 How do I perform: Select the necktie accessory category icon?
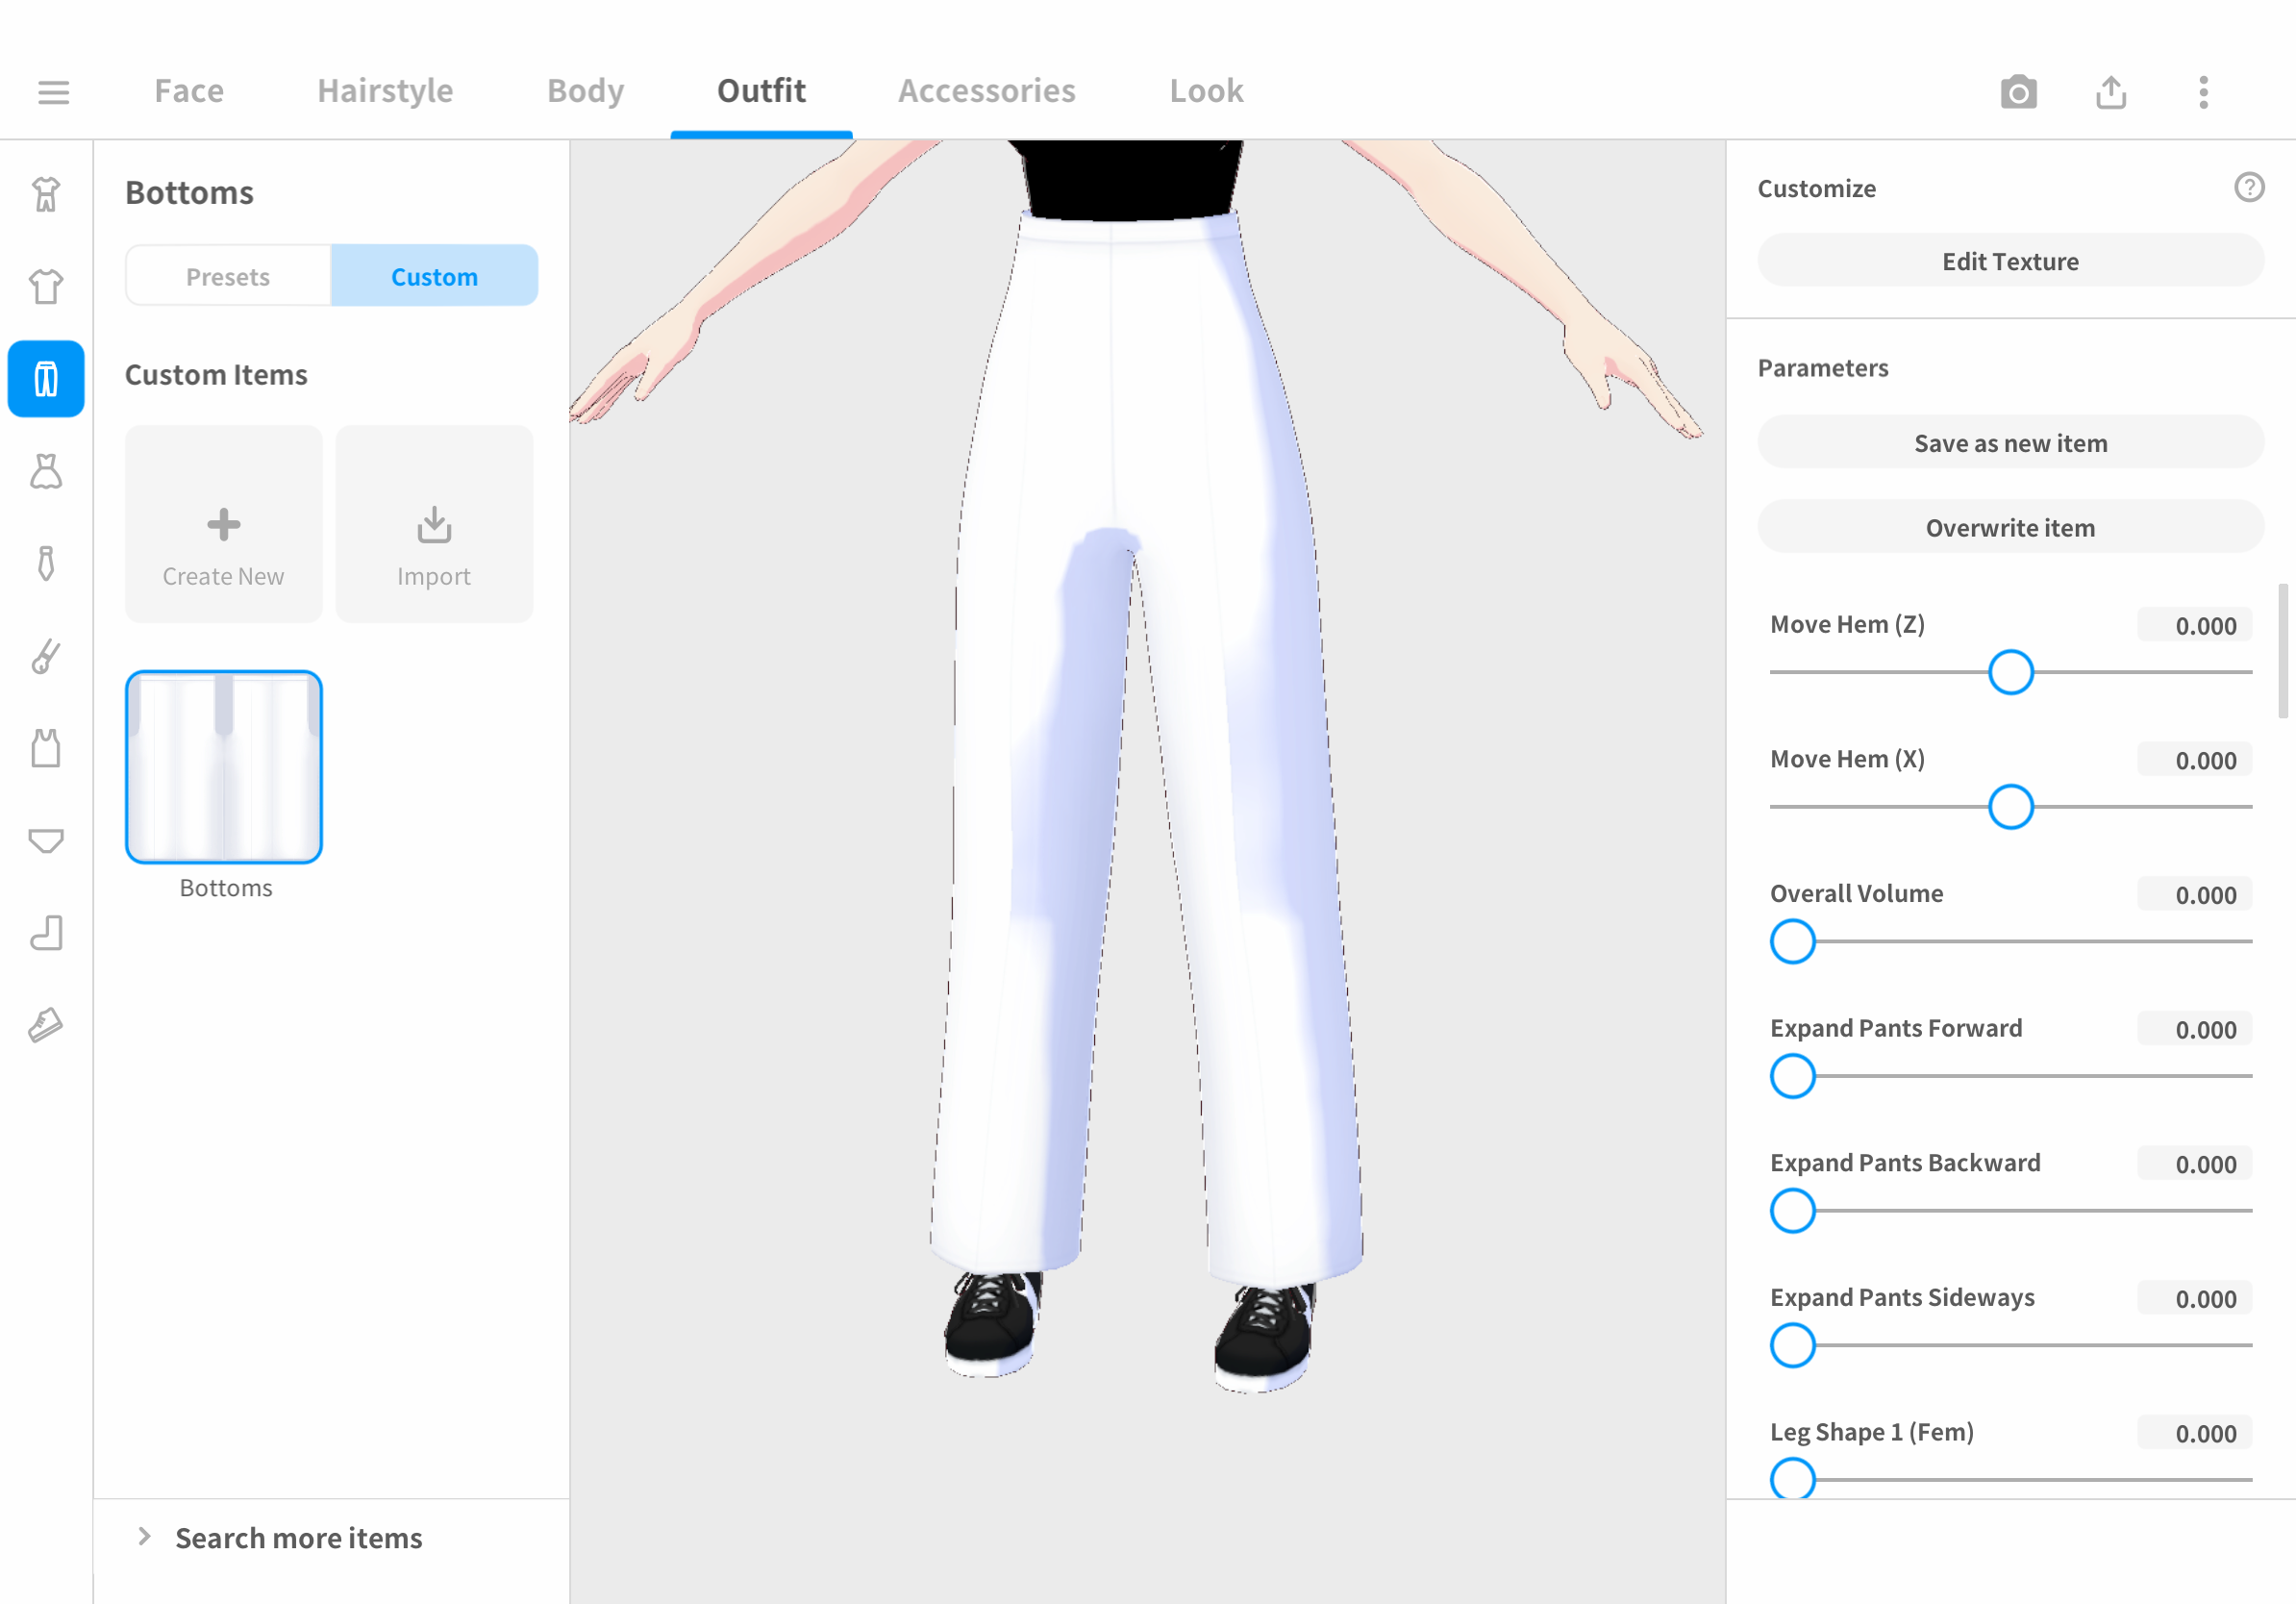coord(46,564)
